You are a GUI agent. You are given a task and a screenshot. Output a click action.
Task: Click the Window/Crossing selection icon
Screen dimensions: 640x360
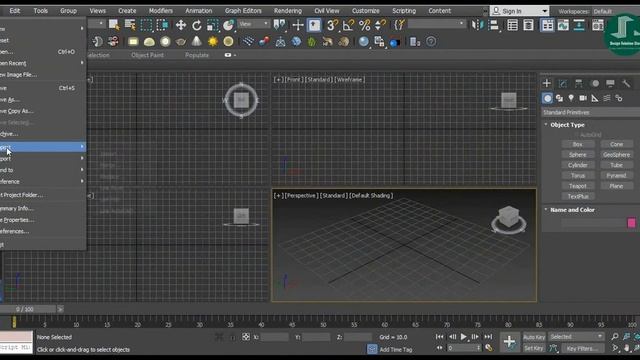point(162,25)
